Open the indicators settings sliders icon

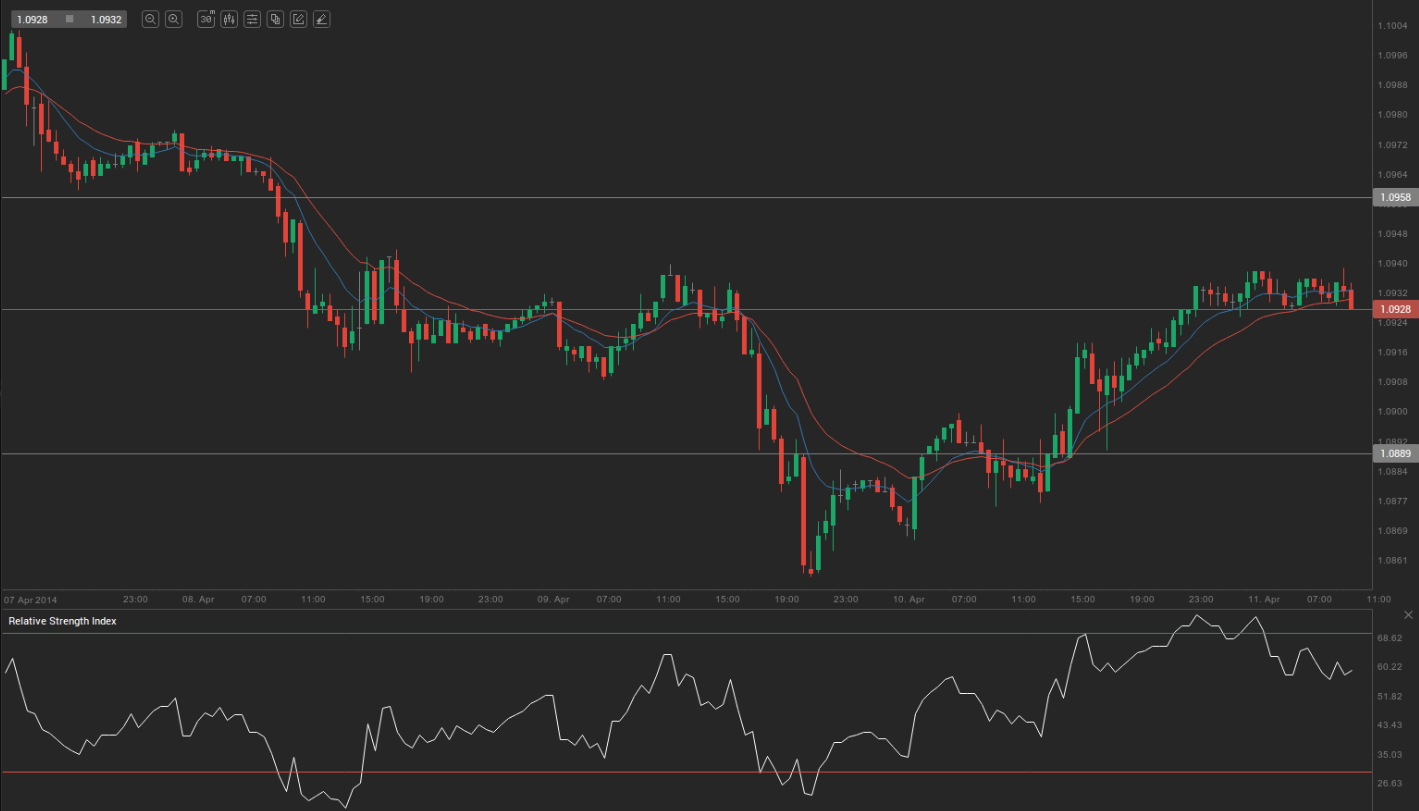[252, 19]
